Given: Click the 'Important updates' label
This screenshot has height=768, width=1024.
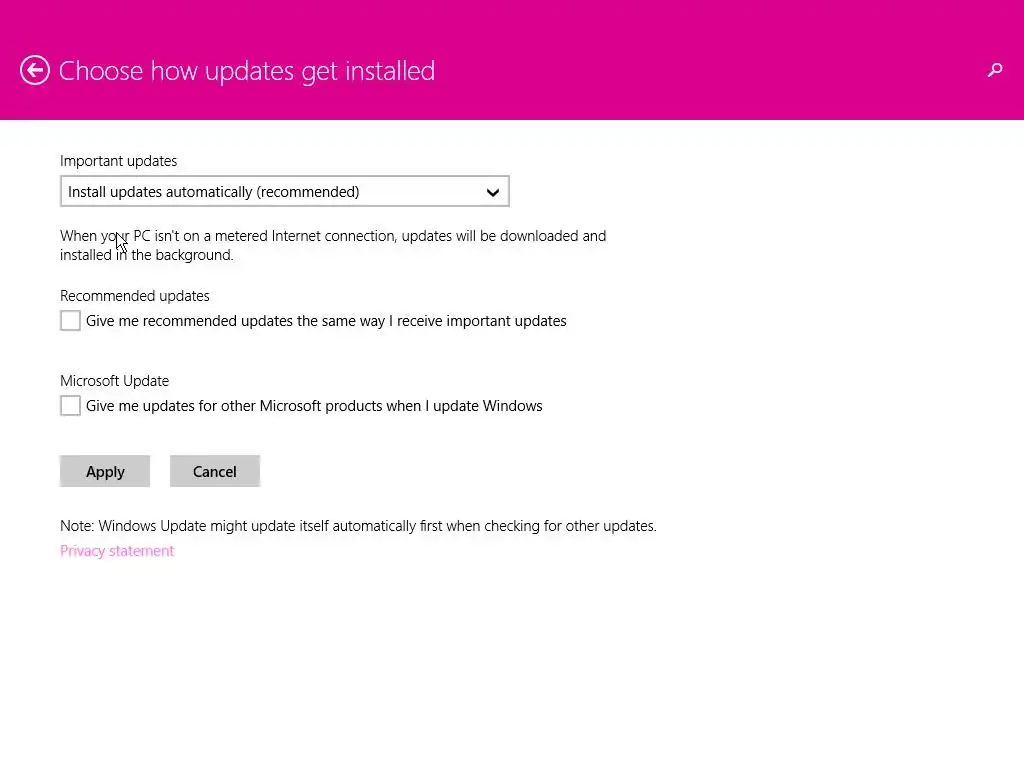Looking at the screenshot, I should (118, 161).
